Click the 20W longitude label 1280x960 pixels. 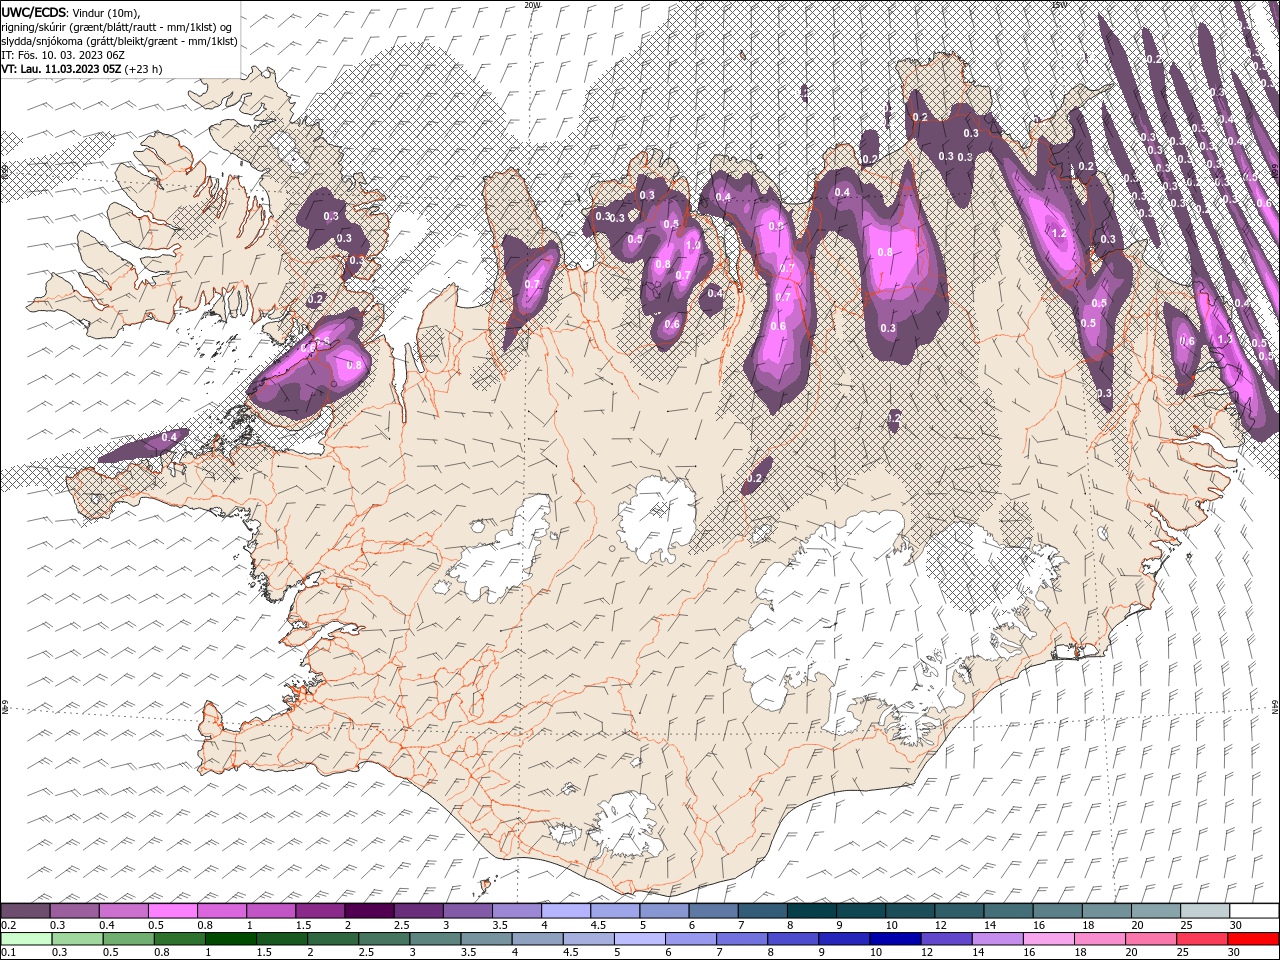click(x=531, y=5)
